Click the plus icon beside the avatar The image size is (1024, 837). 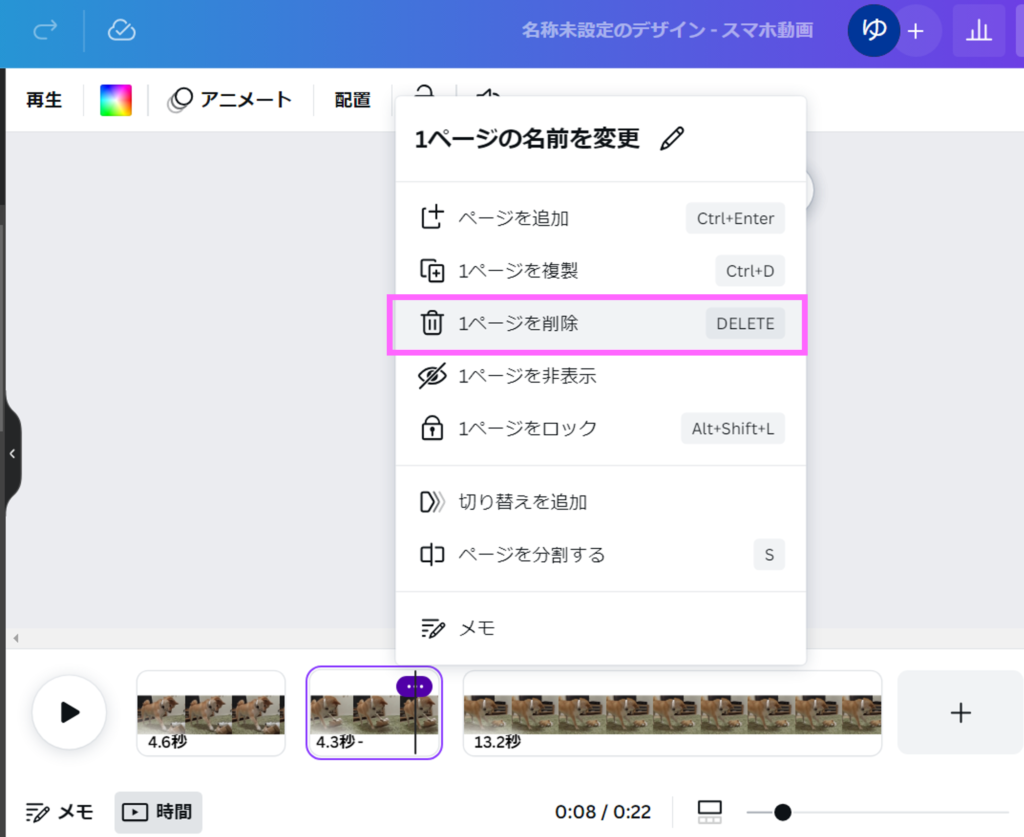click(x=915, y=31)
